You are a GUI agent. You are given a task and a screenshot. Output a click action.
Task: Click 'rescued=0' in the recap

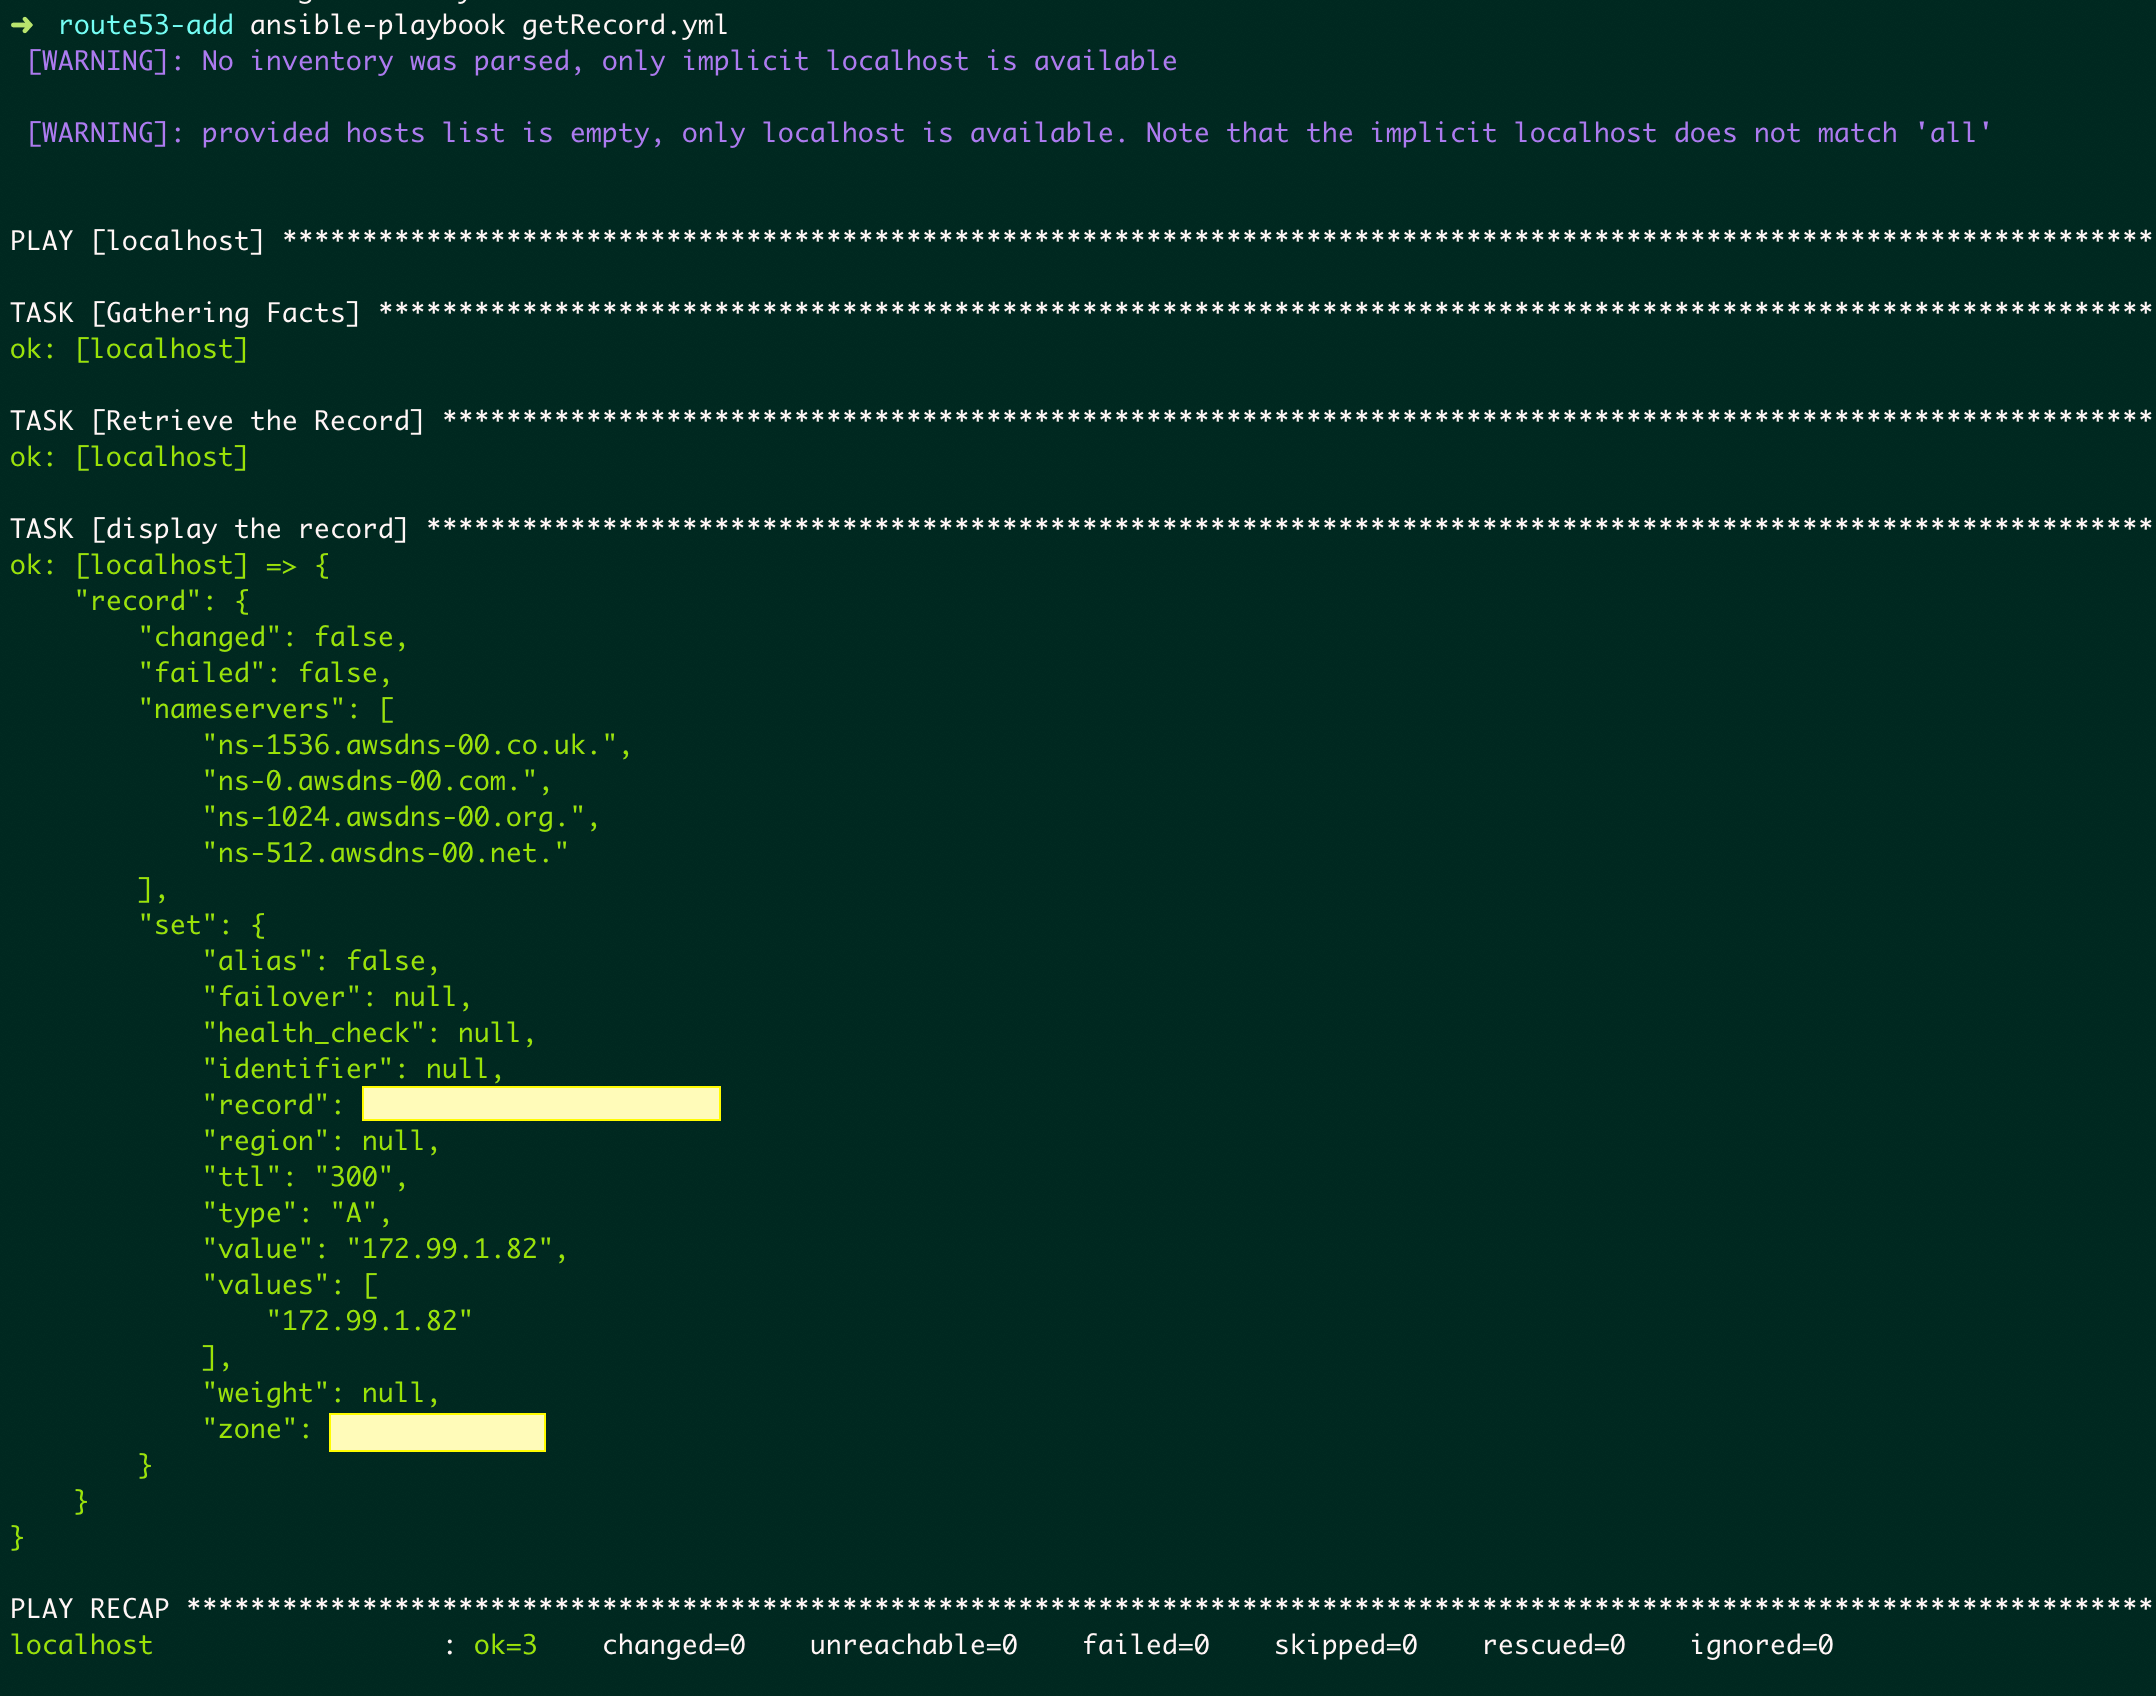point(1554,1645)
